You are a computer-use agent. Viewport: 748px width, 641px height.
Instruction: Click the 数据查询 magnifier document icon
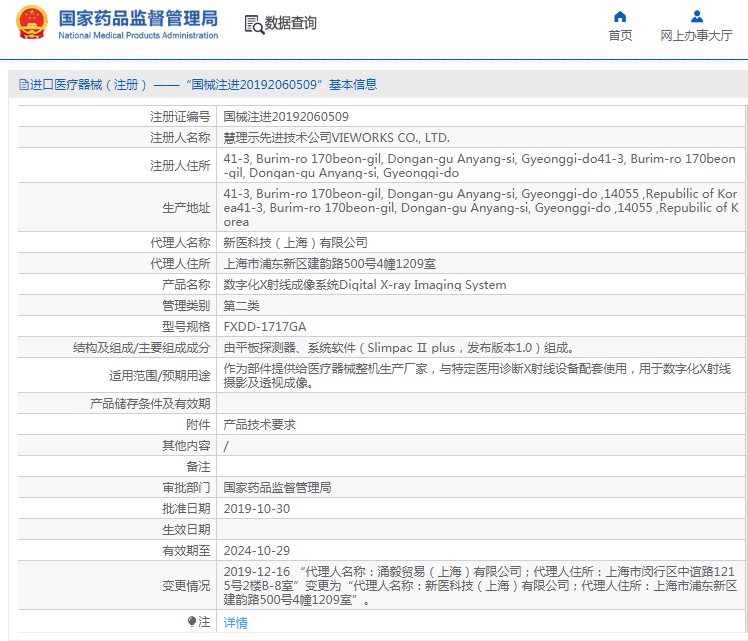253,24
